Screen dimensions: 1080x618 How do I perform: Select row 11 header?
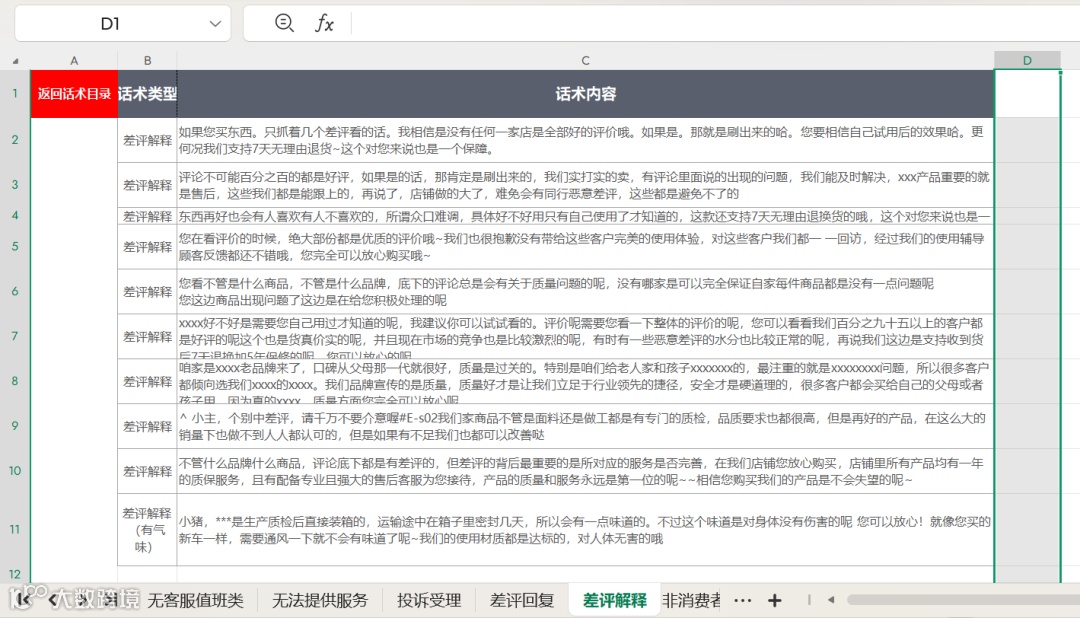[x=15, y=530]
